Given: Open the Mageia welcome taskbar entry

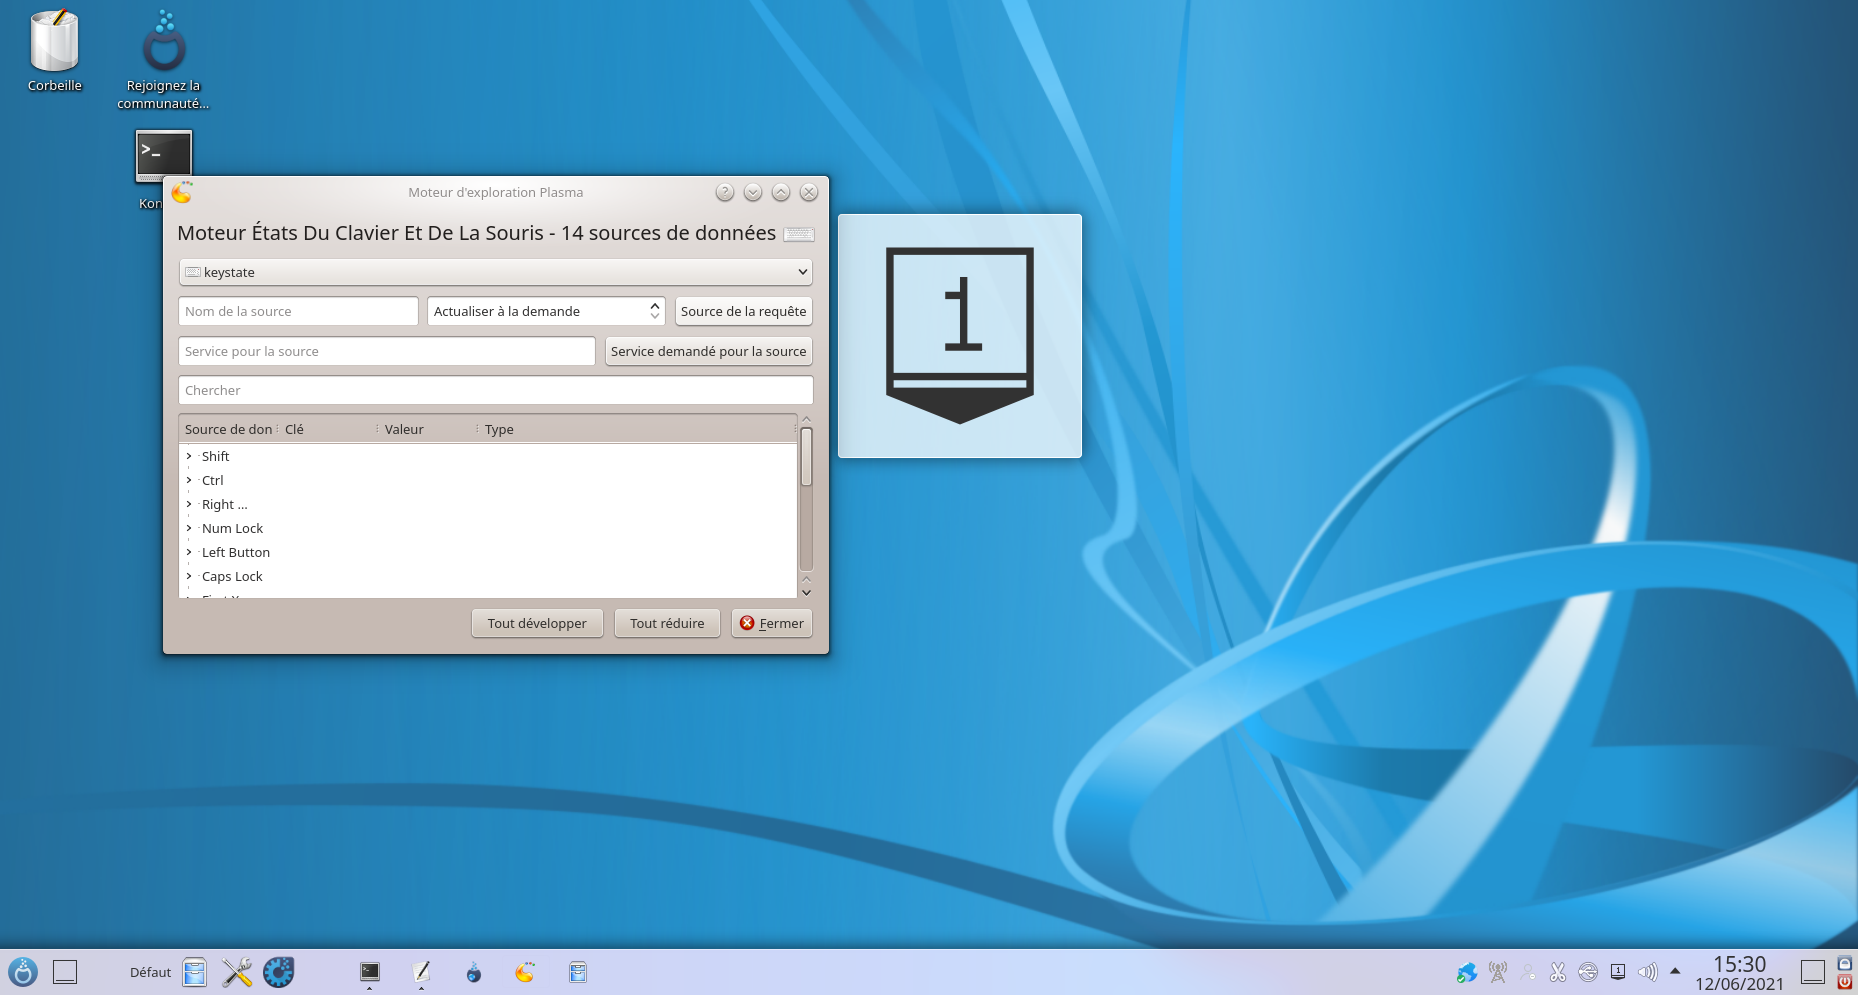Looking at the screenshot, I should click(x=474, y=972).
